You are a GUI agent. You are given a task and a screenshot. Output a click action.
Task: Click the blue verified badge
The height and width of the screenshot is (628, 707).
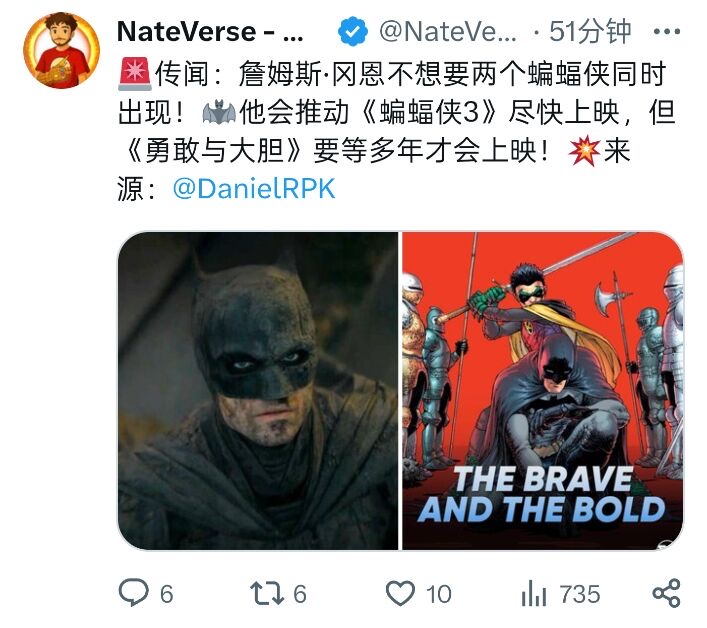pos(353,31)
